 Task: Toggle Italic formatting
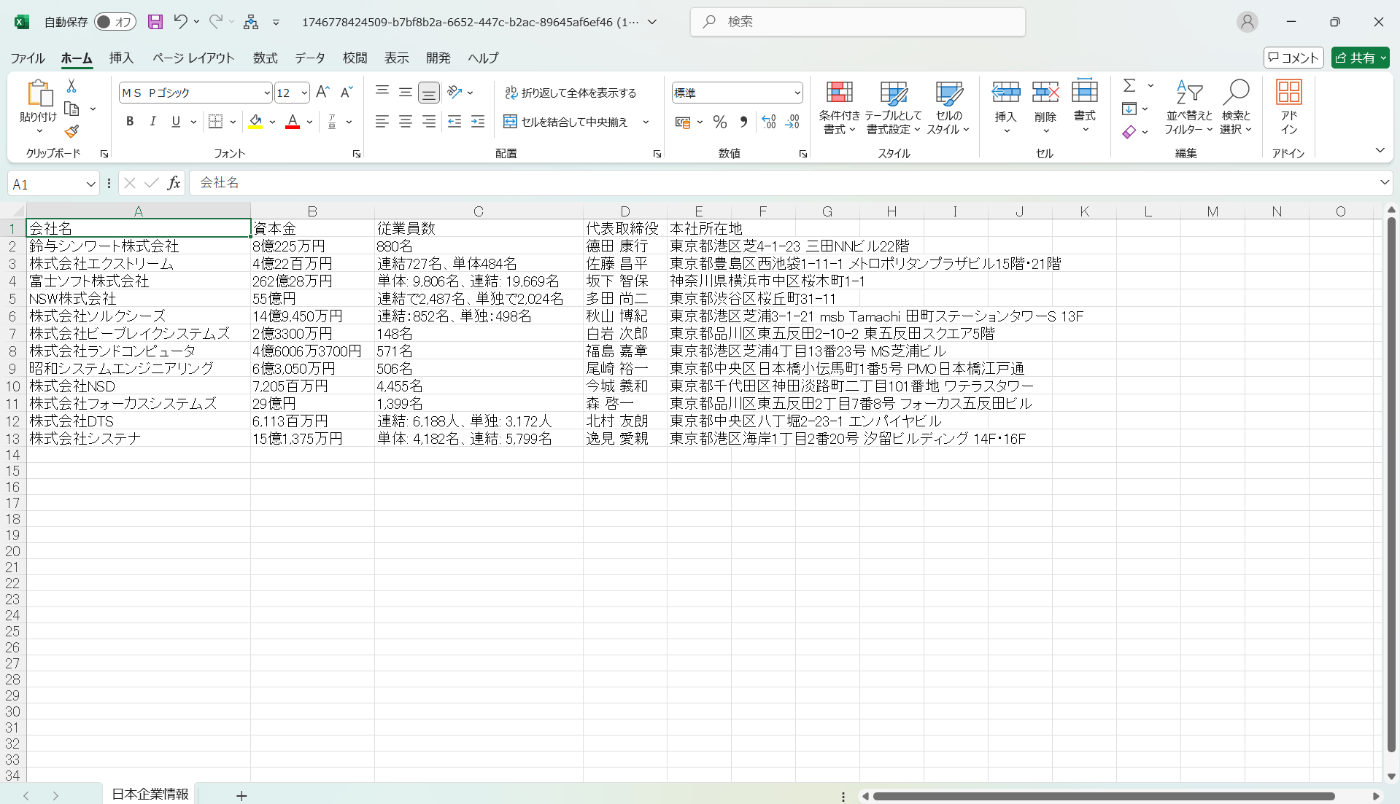pyautogui.click(x=153, y=122)
